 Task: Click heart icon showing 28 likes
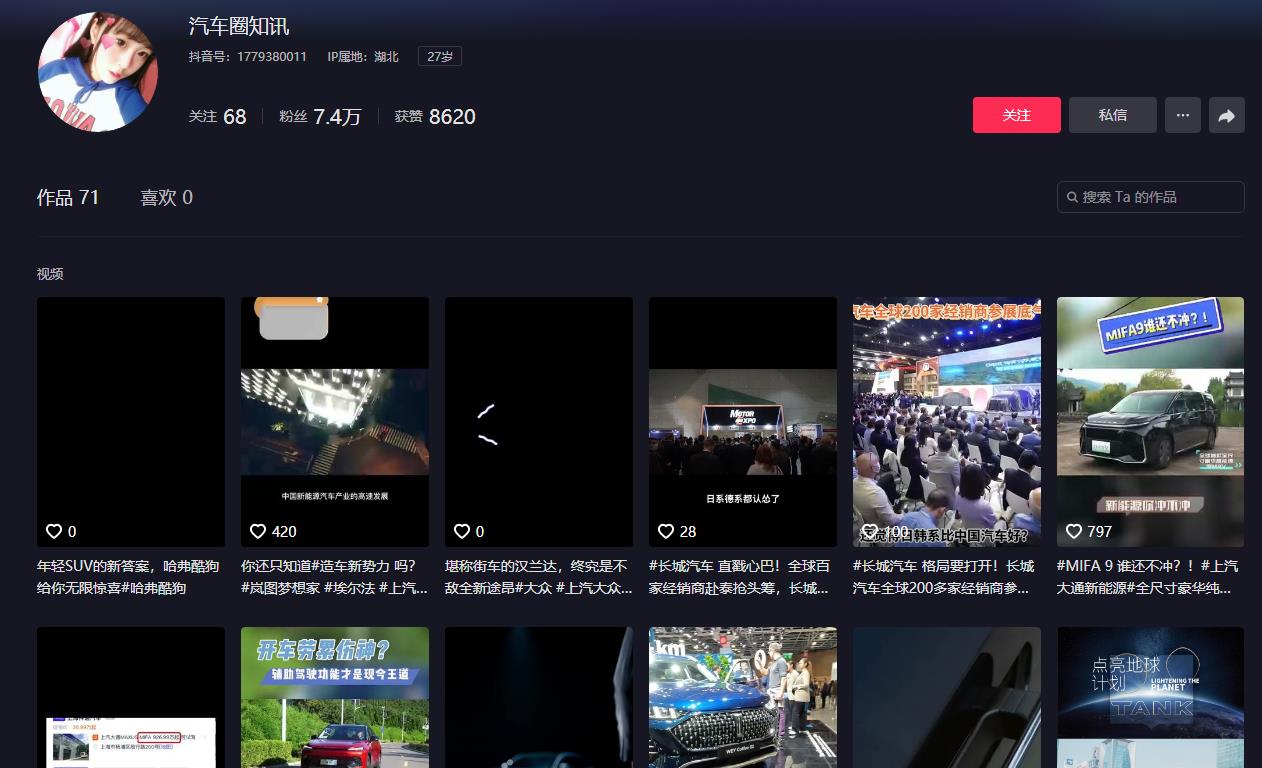[x=666, y=531]
